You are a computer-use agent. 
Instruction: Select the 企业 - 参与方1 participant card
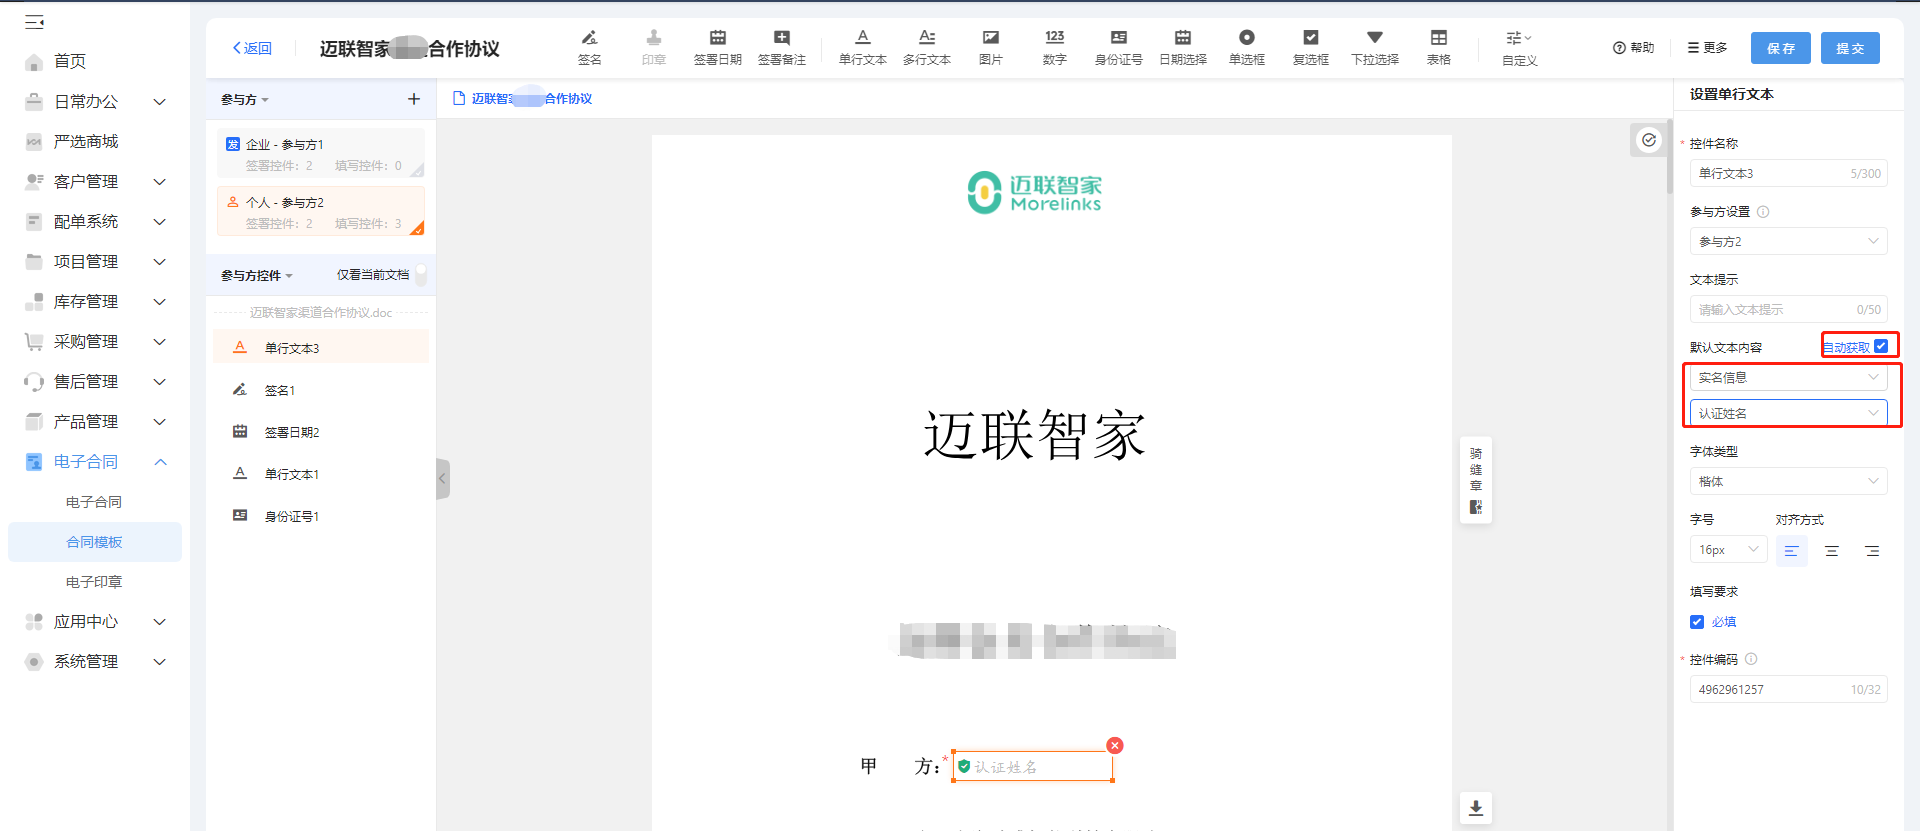click(321, 154)
